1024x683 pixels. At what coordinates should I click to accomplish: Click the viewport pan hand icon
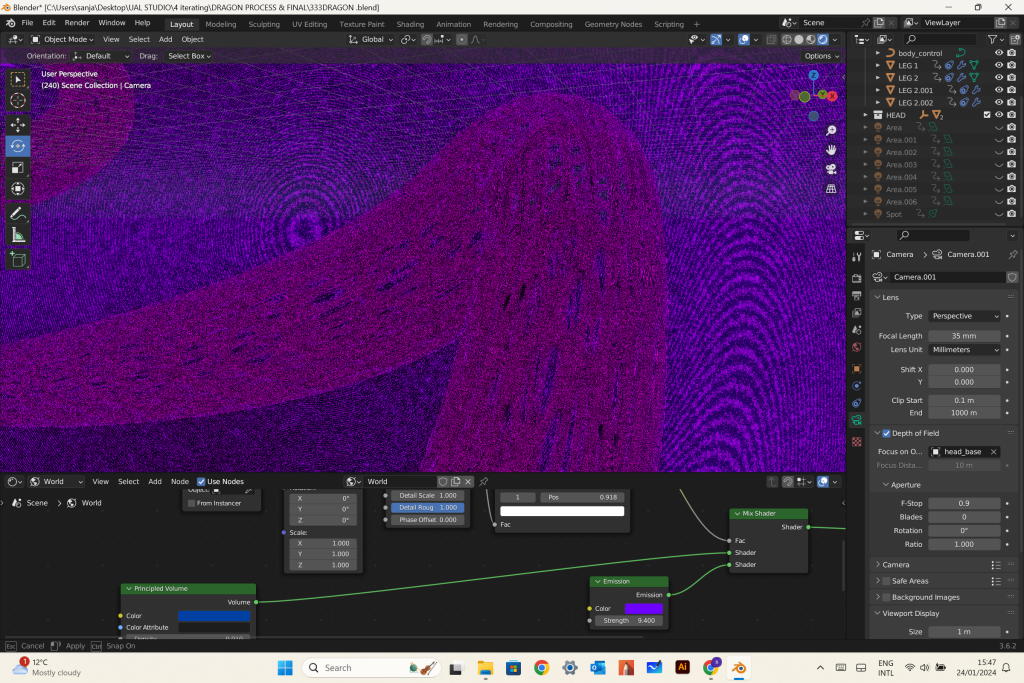[831, 150]
